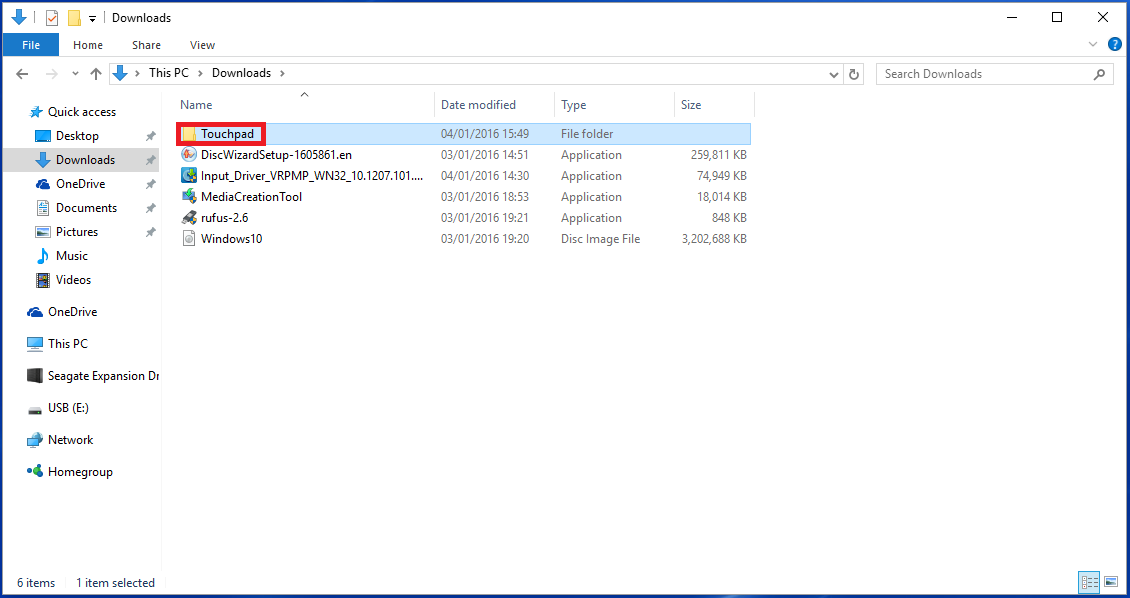Customize the Quick Access Toolbar dropdown
Viewport: 1130px width, 598px height.
pyautogui.click(x=92, y=17)
